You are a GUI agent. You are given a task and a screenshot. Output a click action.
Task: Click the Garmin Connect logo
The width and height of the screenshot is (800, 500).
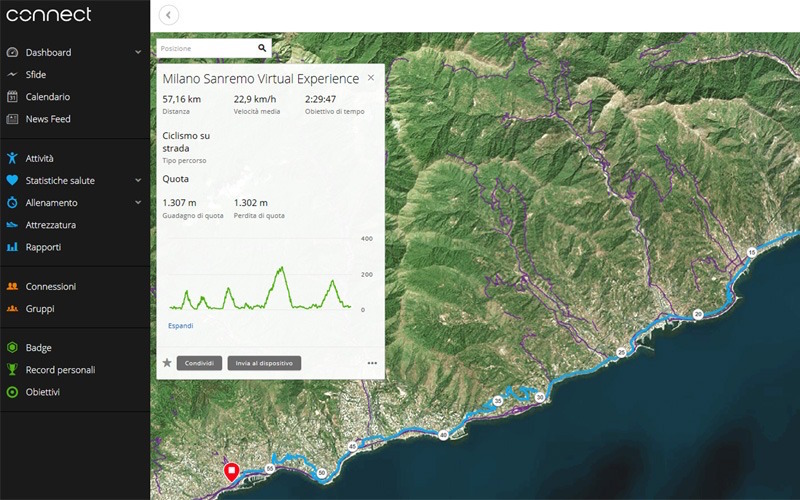48,14
